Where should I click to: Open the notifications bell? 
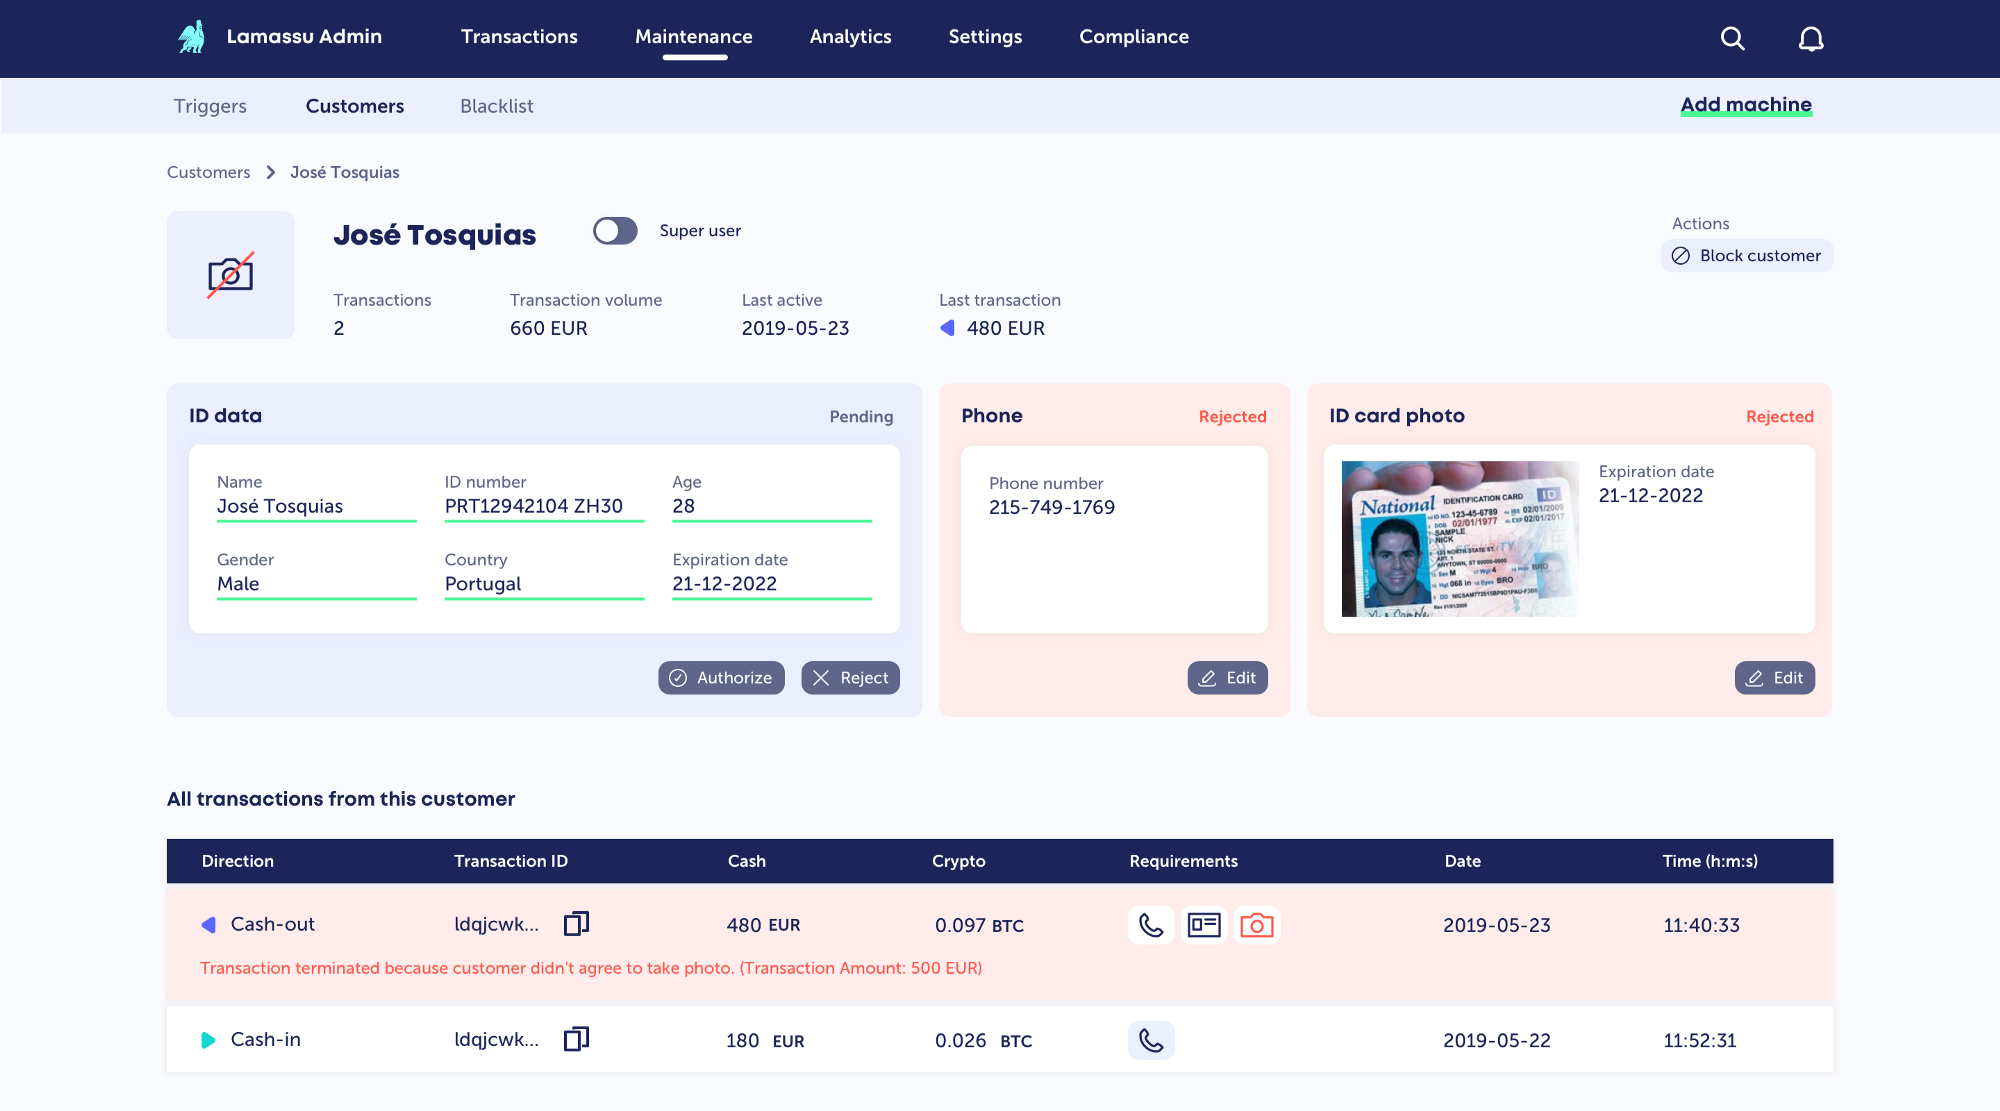pyautogui.click(x=1811, y=39)
